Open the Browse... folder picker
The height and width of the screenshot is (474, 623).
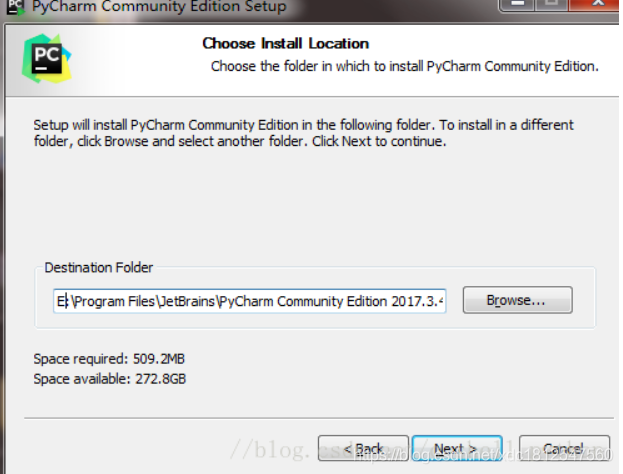tap(517, 300)
